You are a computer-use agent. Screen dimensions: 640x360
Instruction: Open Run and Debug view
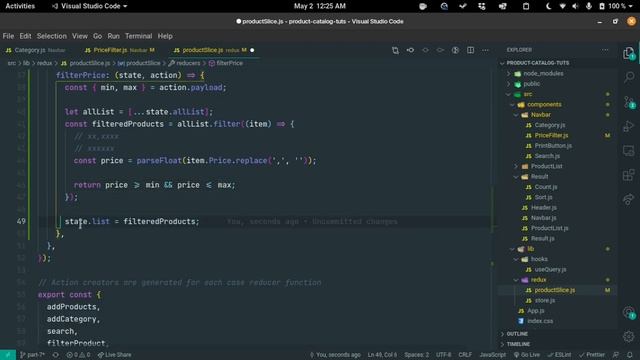point(629,126)
